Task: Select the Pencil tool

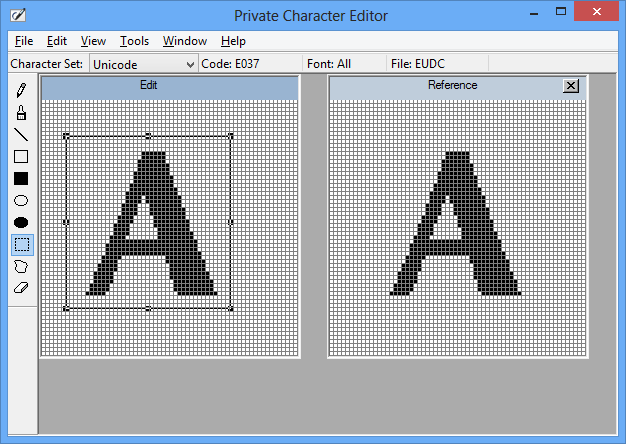Action: (21, 91)
